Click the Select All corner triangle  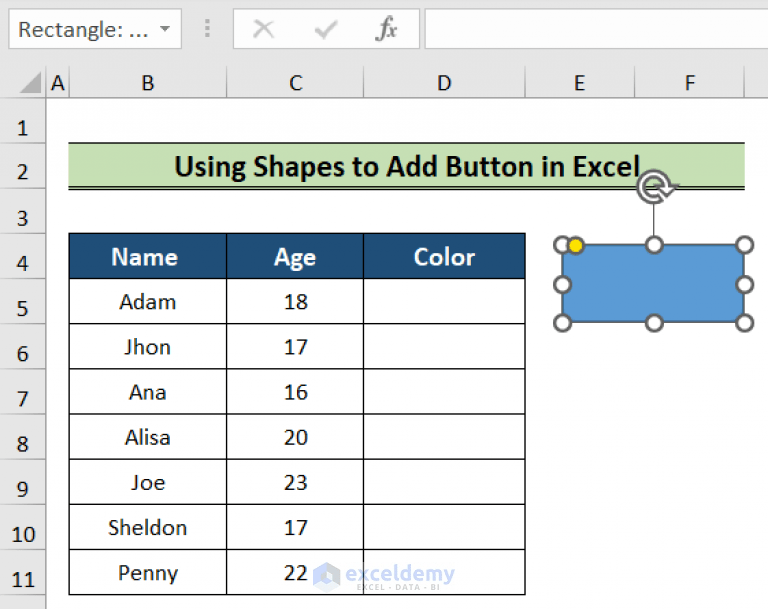[30, 82]
